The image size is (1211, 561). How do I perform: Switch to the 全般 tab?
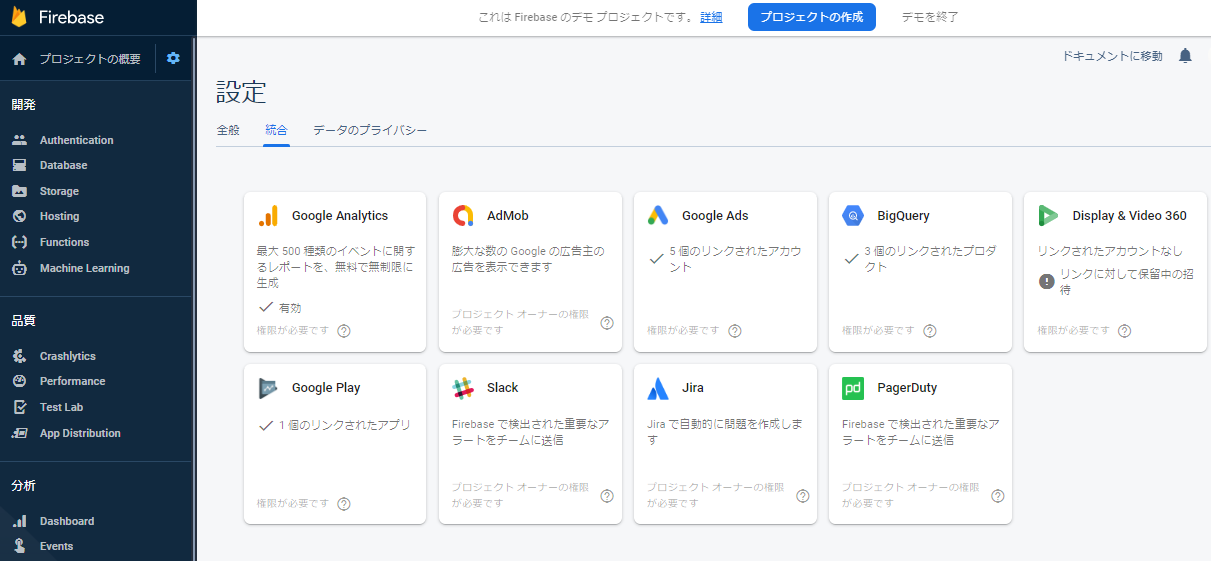(x=228, y=130)
